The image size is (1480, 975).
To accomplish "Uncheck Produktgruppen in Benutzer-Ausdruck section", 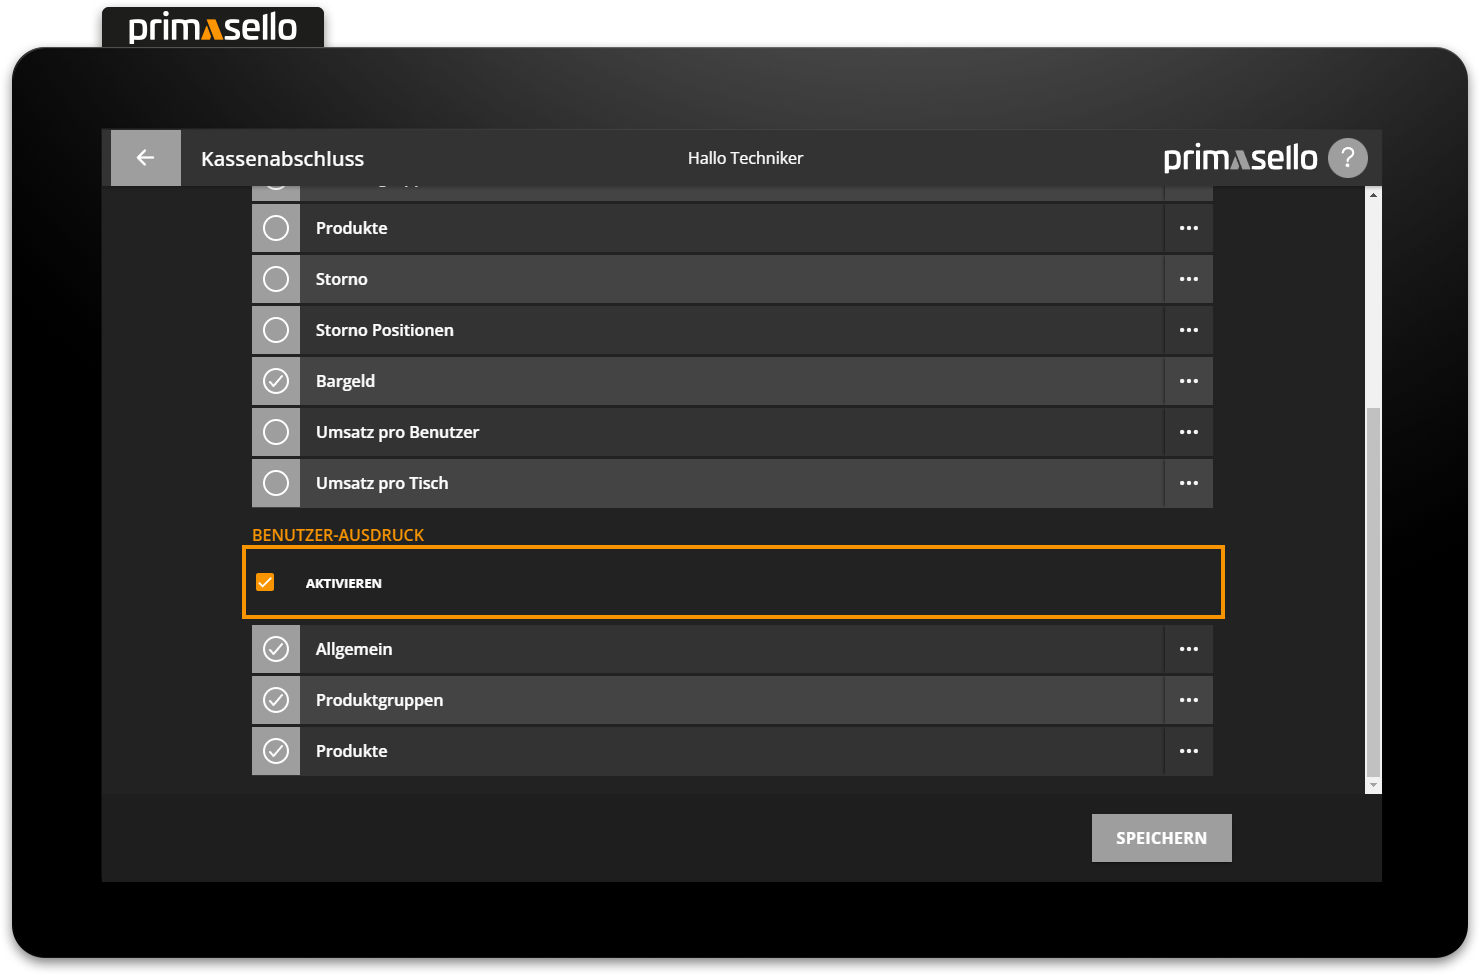I will [275, 699].
